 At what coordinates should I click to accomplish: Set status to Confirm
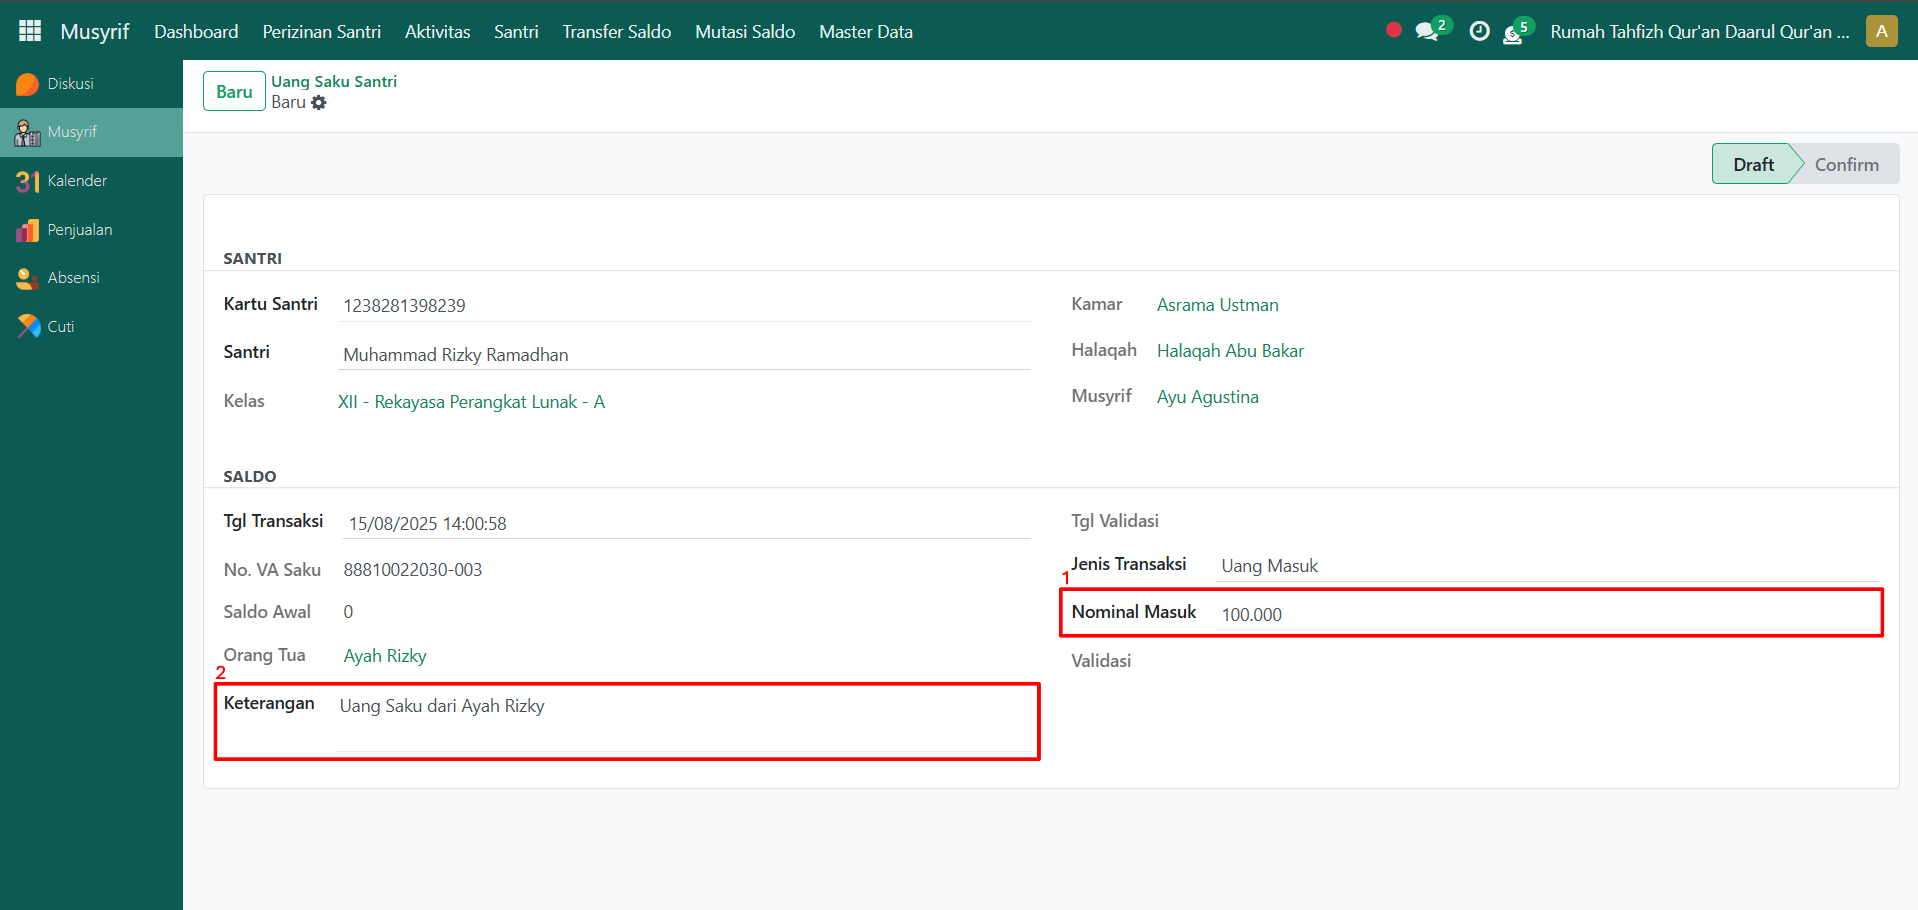[x=1846, y=165]
